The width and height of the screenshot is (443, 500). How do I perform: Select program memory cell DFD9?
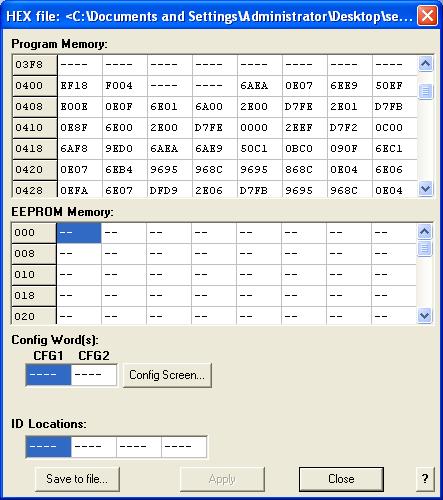click(170, 190)
